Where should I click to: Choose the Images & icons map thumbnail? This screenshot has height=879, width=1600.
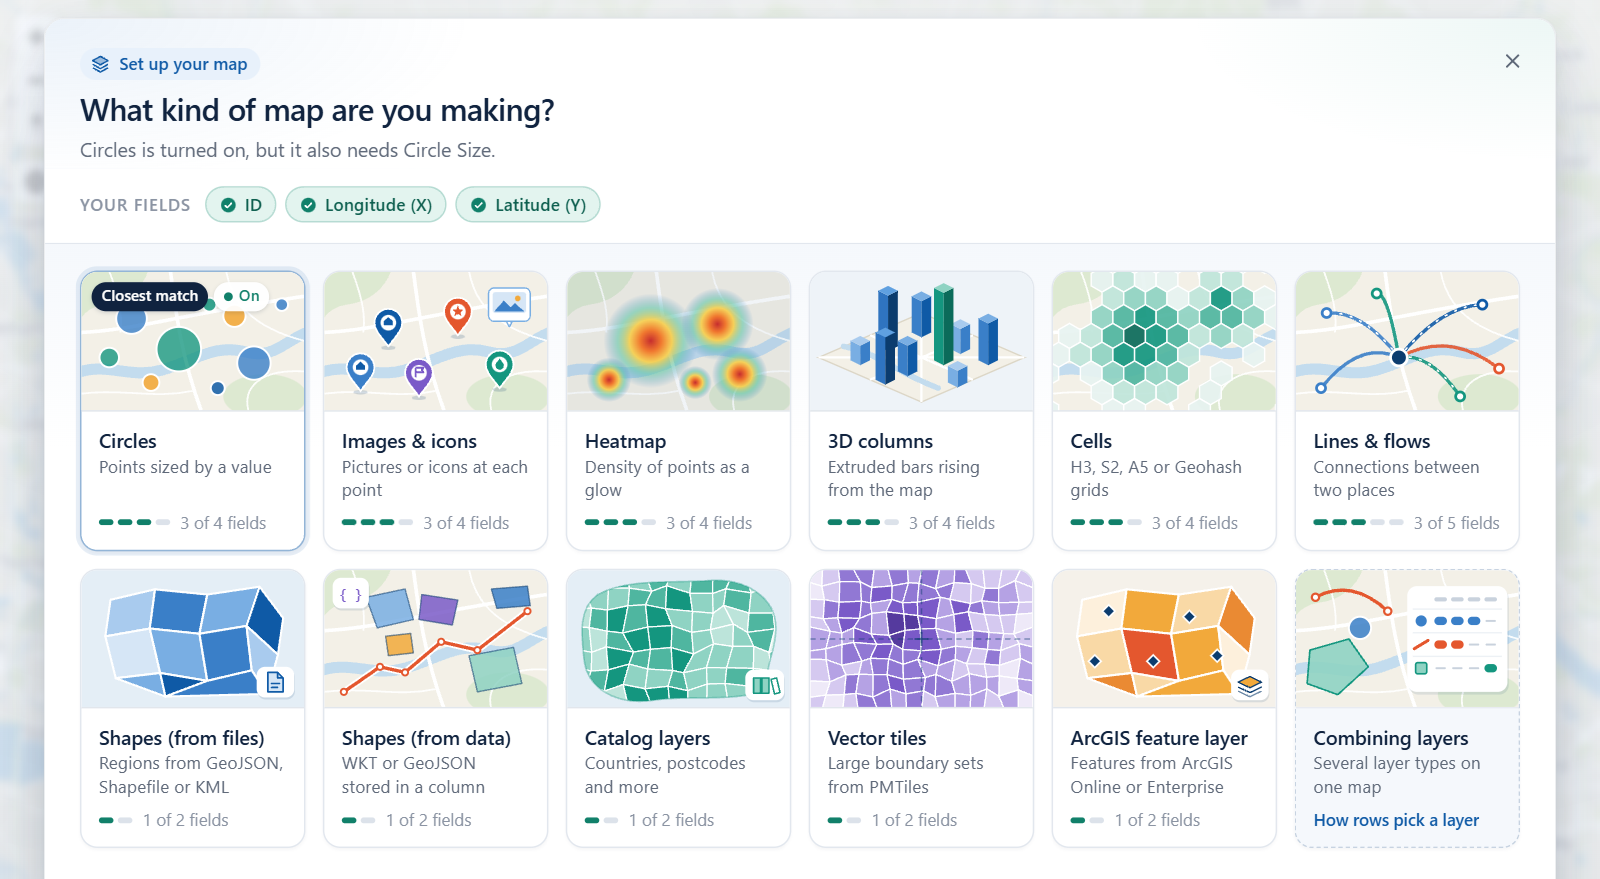(x=436, y=341)
